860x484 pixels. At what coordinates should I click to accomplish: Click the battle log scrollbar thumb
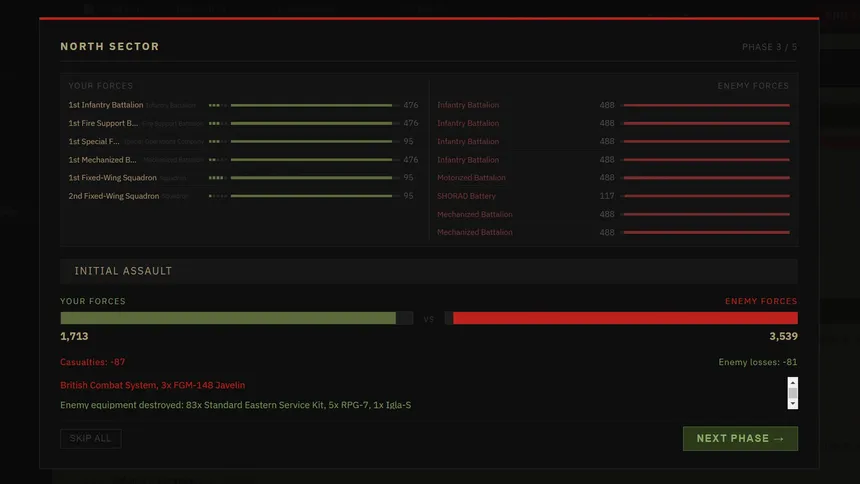pos(793,393)
